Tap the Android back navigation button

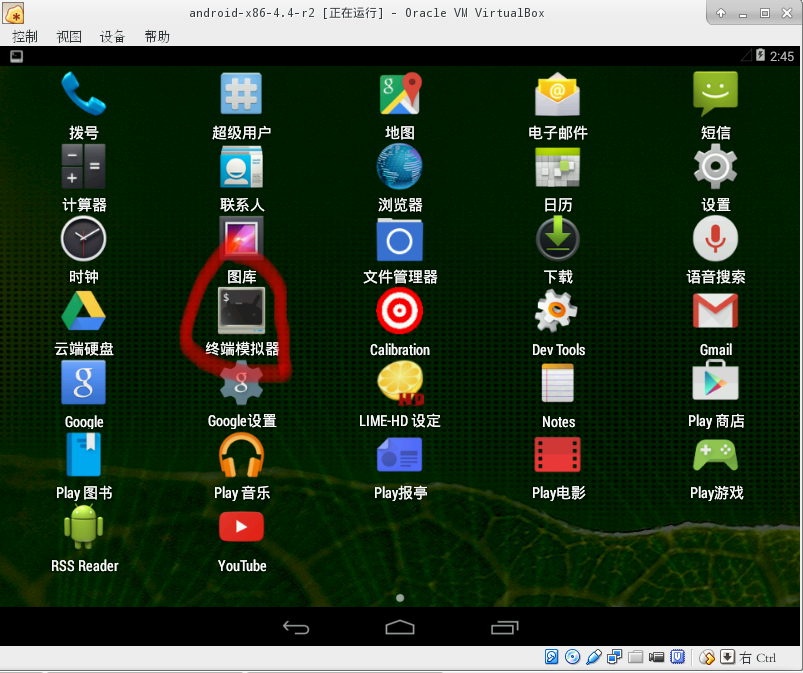(x=296, y=627)
